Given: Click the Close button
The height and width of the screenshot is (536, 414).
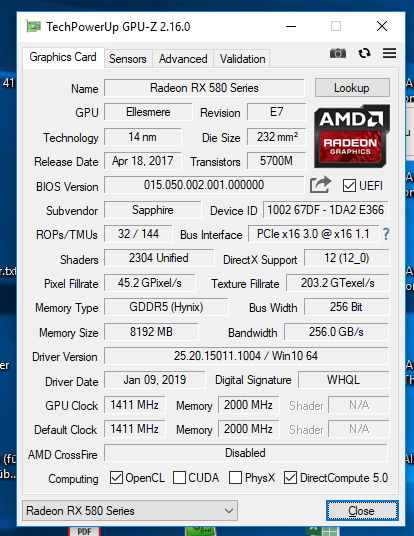Looking at the screenshot, I should 362,511.
